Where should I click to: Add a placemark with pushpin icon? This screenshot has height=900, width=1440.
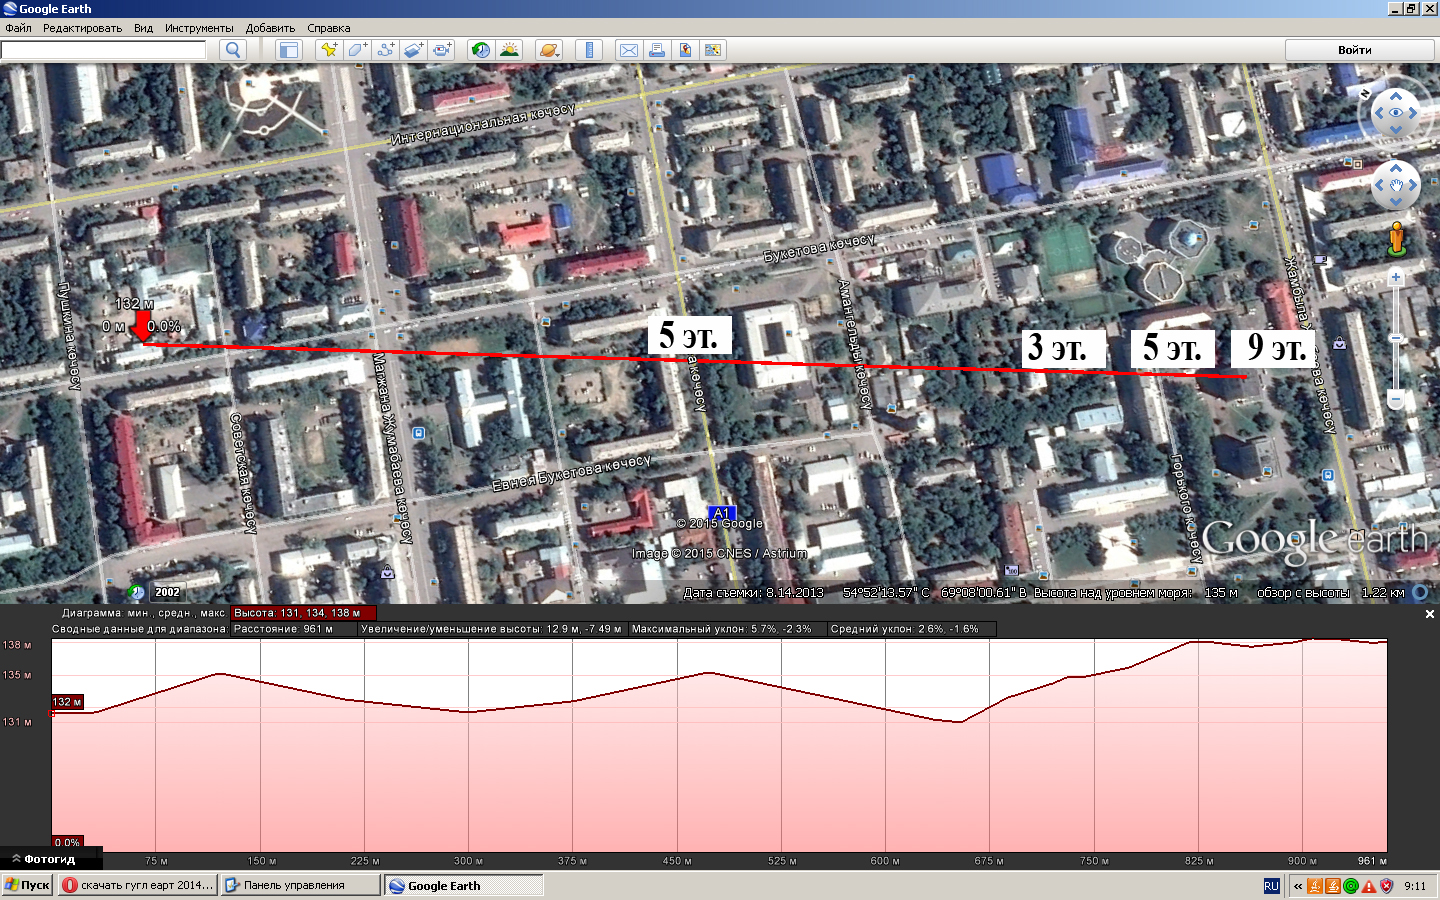pyautogui.click(x=329, y=50)
